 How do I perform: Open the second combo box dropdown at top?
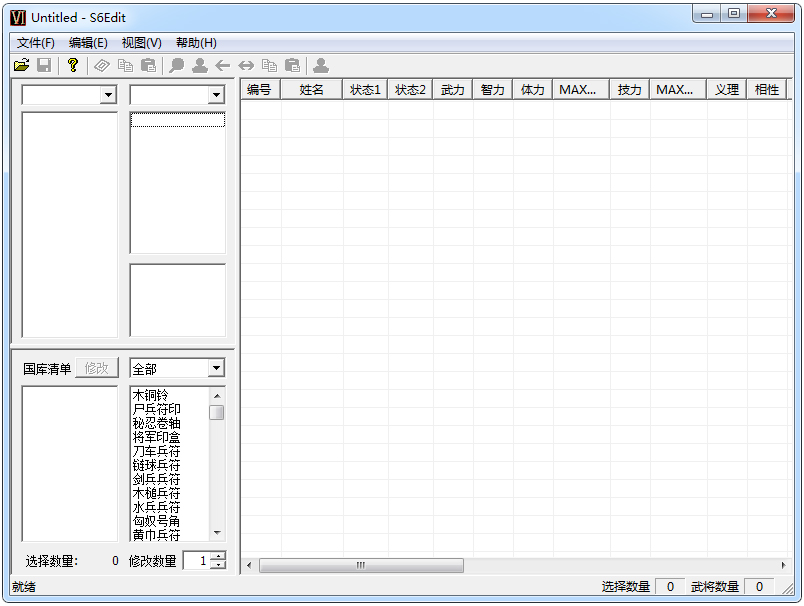coord(218,94)
